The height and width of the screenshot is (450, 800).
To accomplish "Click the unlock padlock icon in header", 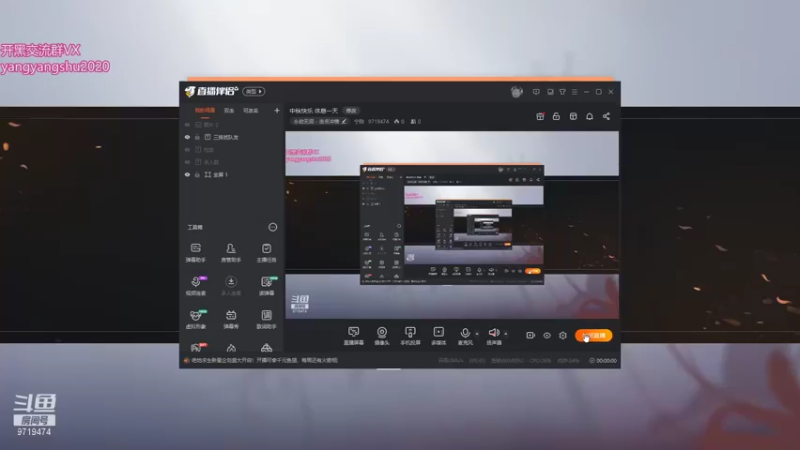I will [556, 116].
